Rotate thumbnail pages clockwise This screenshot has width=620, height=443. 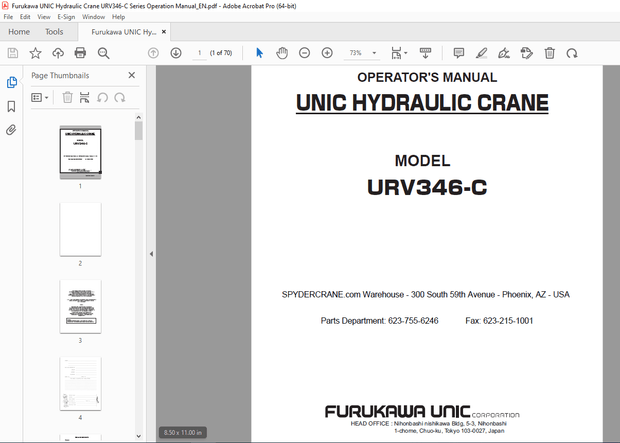120,97
